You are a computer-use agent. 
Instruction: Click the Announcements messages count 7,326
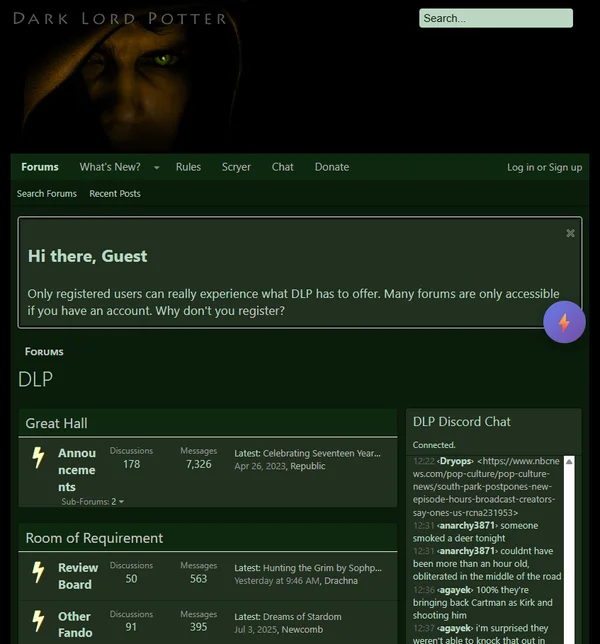[x=198, y=464]
